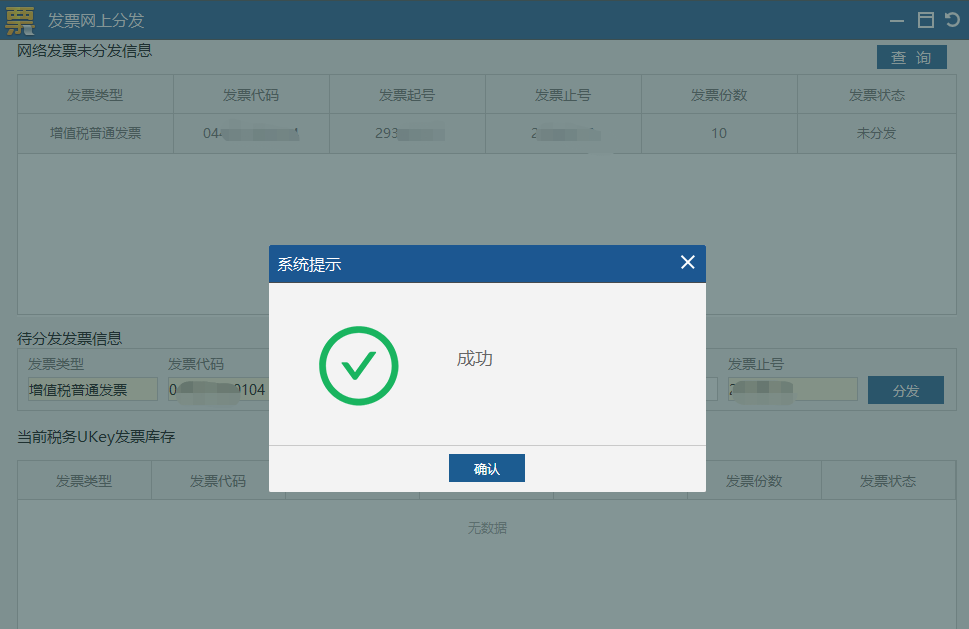Click the 查询 button
The height and width of the screenshot is (629, 969).
click(x=912, y=57)
